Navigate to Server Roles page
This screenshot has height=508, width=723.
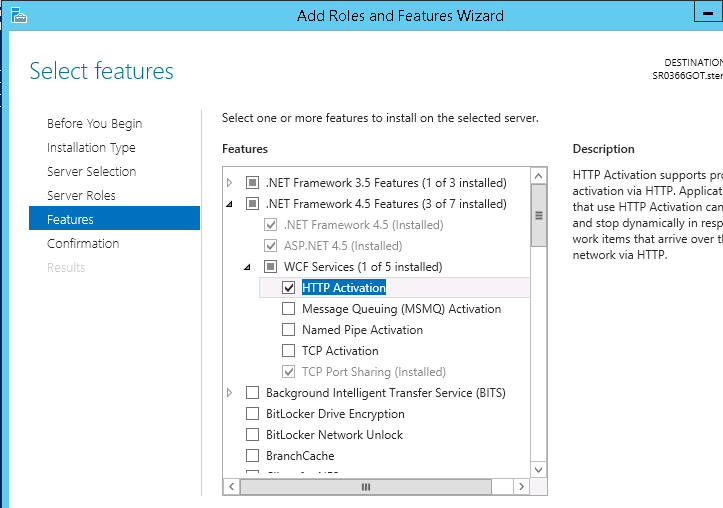tap(81, 196)
